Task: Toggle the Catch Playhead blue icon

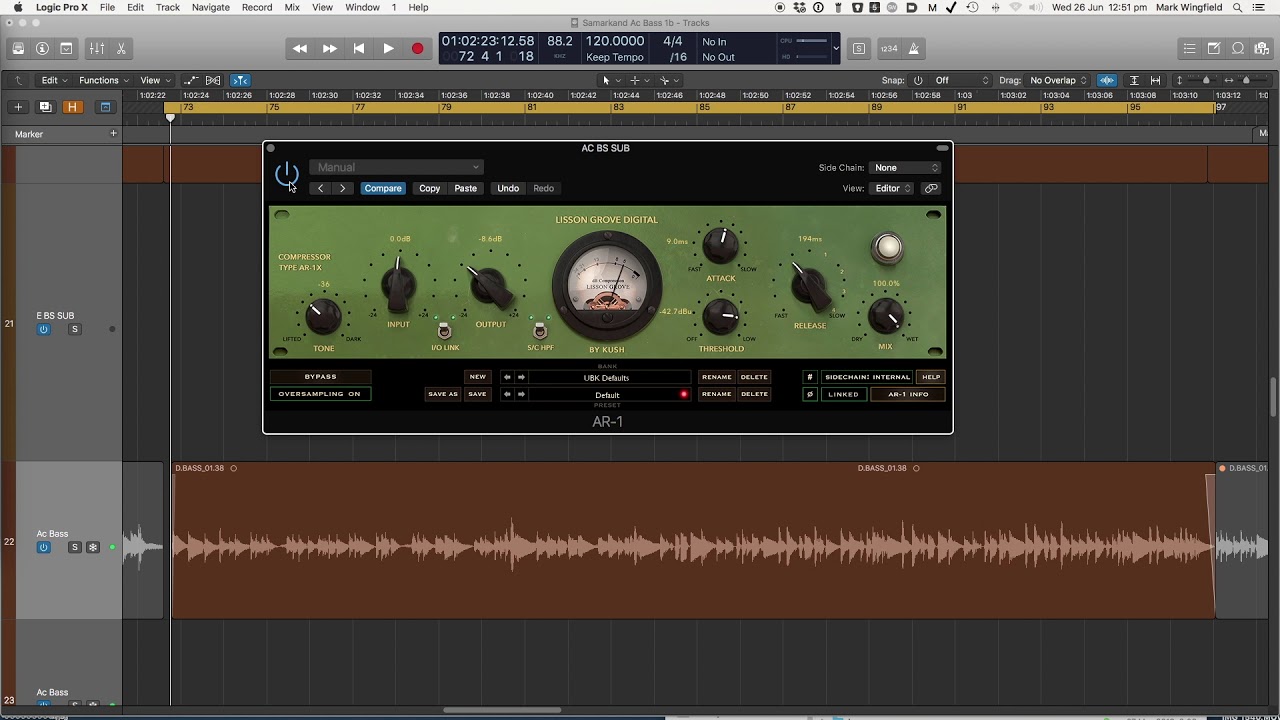Action: [240, 80]
